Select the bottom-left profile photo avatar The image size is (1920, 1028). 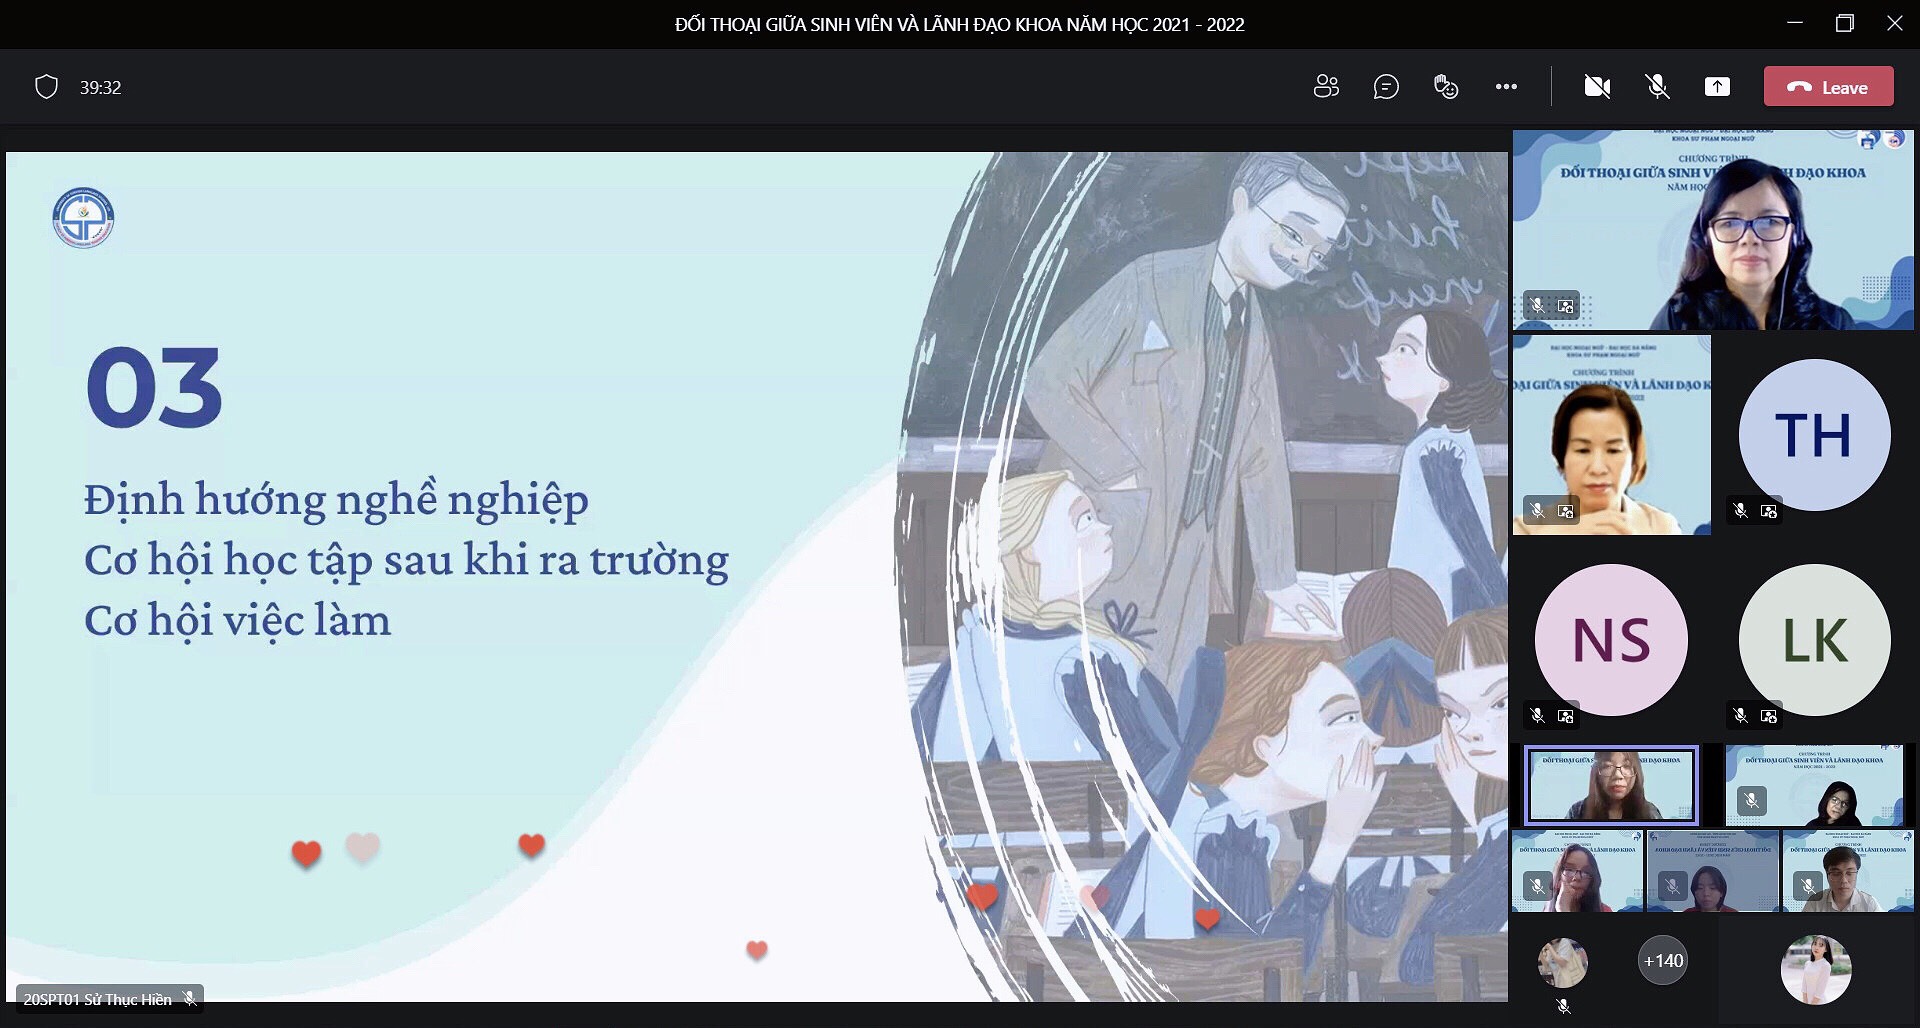tap(1562, 963)
